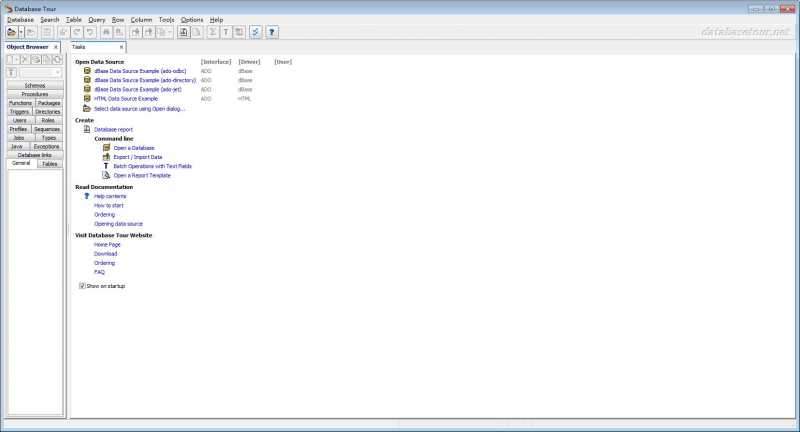This screenshot has width=800, height=432.
Task: Click the database icon beside ado-jet example
Action: (x=87, y=89)
